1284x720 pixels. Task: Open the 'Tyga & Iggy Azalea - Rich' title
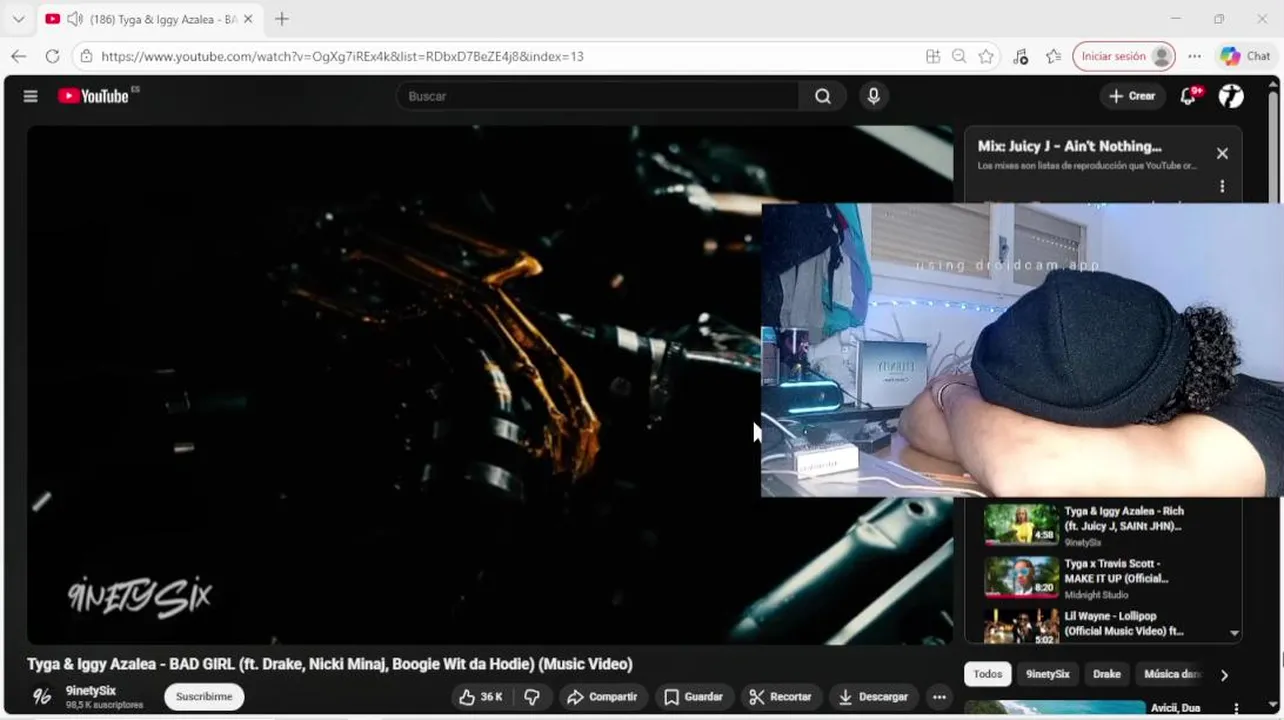tap(1124, 518)
